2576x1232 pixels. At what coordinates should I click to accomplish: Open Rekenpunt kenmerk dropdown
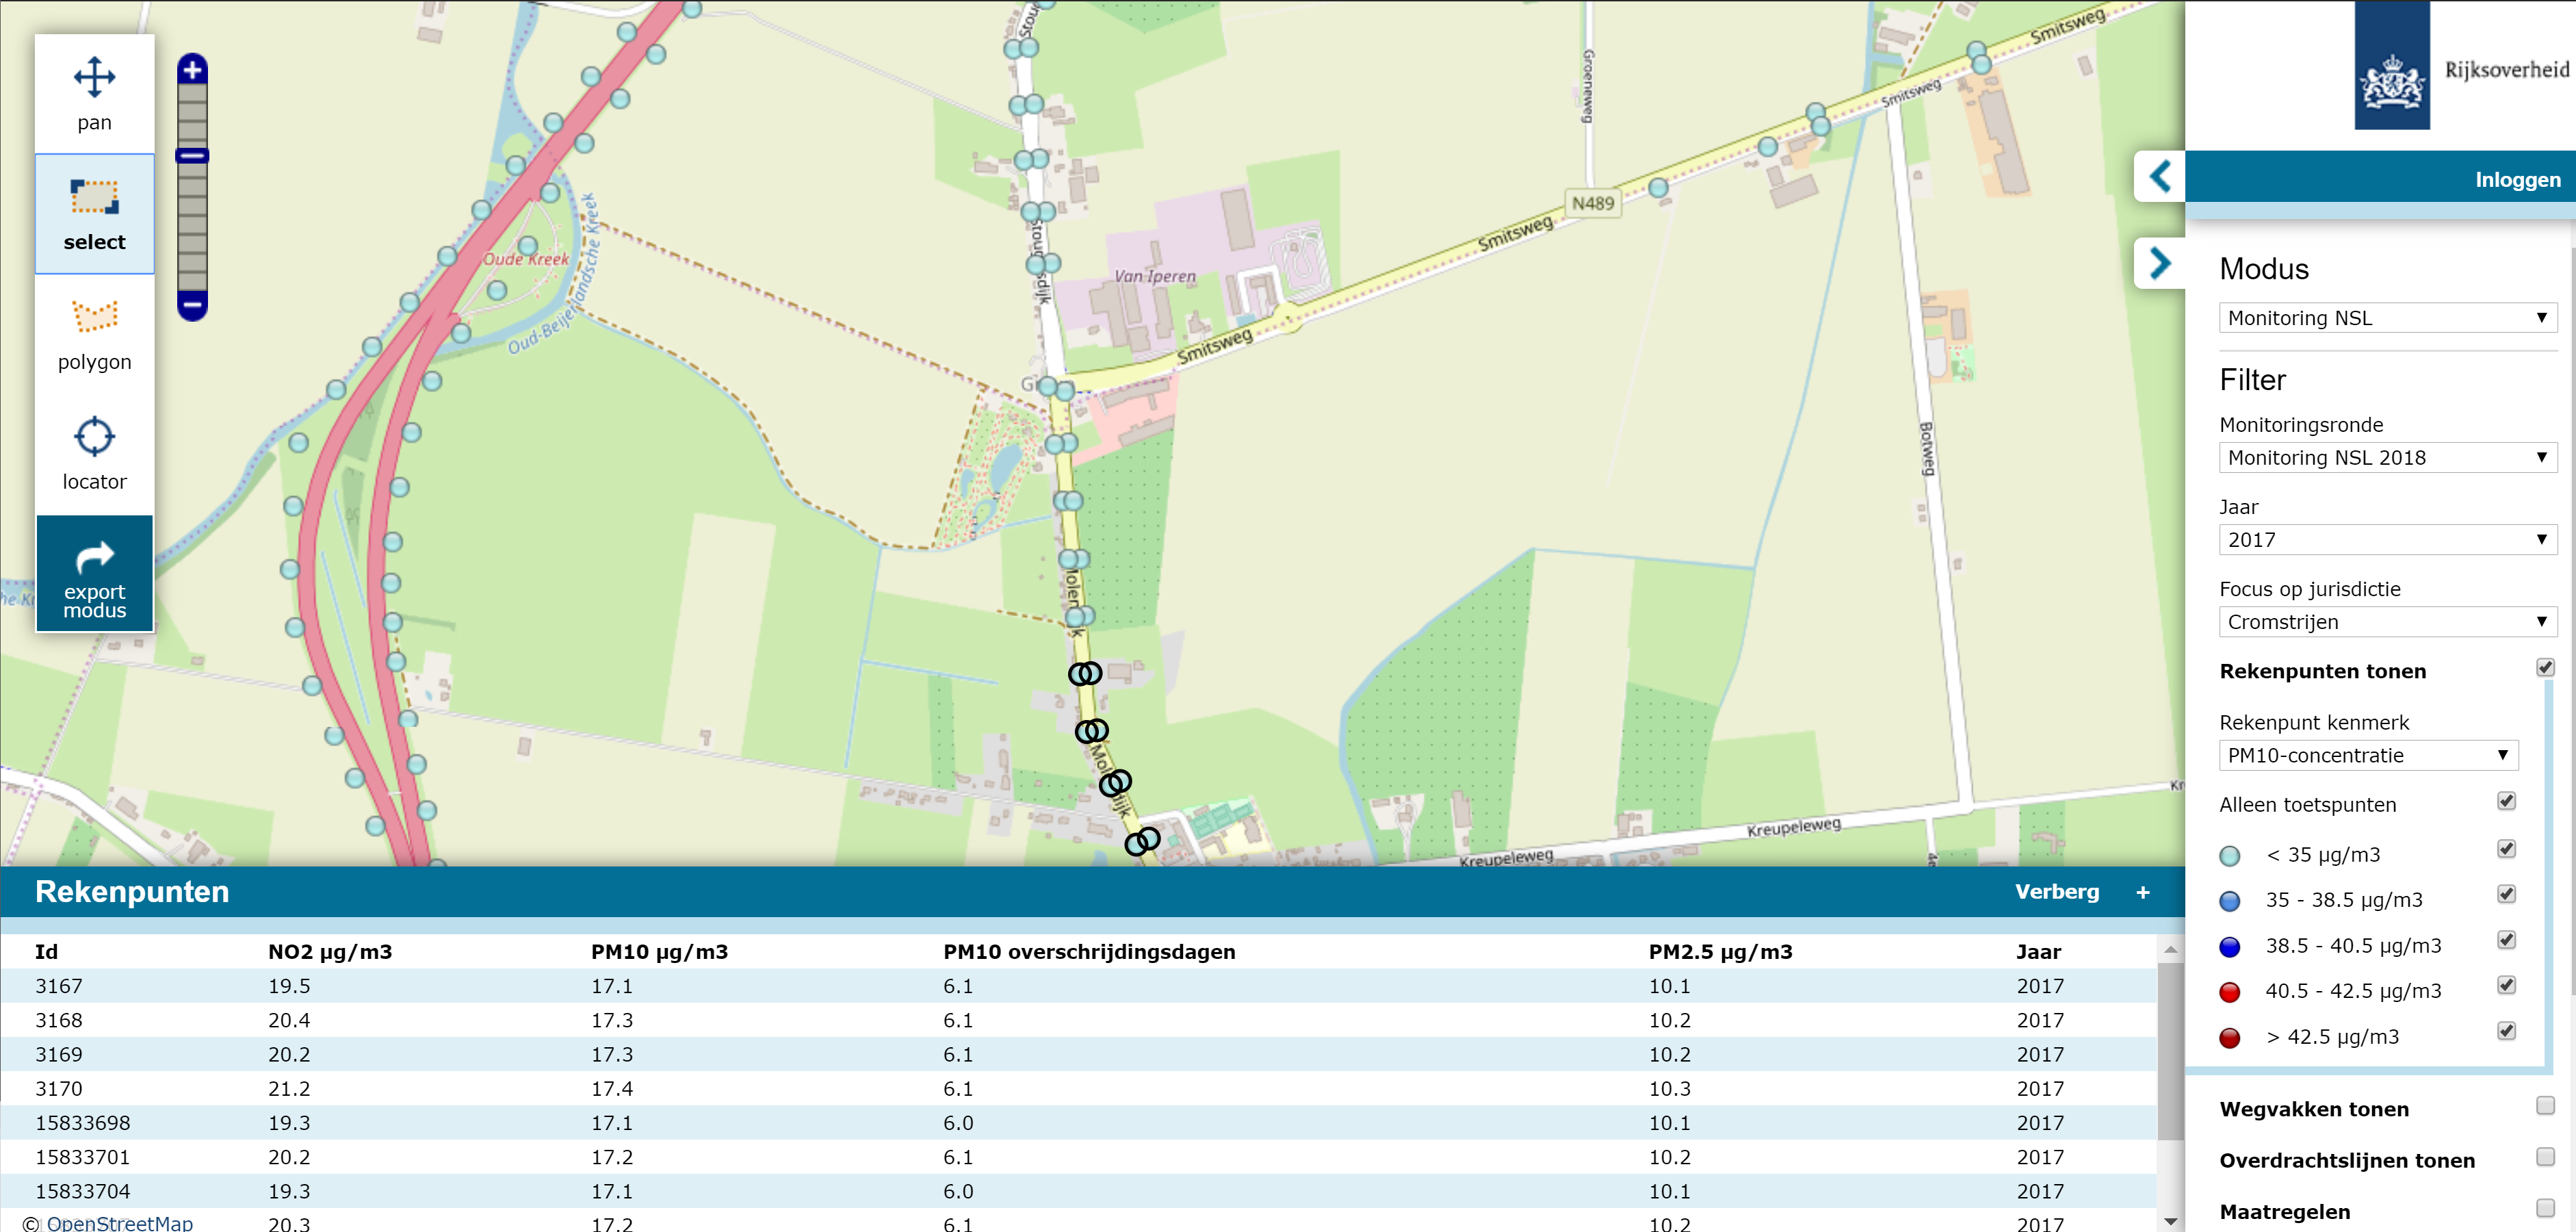[x=2367, y=755]
